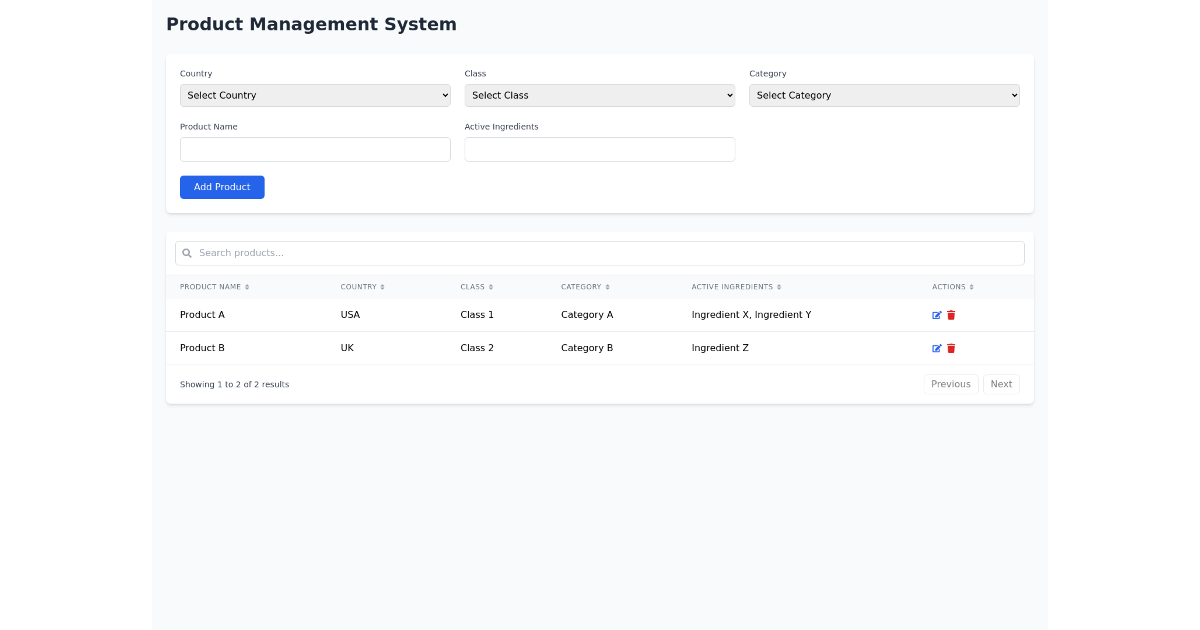This screenshot has width=1200, height=630.
Task: Open the Select Country dropdown
Action: coord(315,95)
